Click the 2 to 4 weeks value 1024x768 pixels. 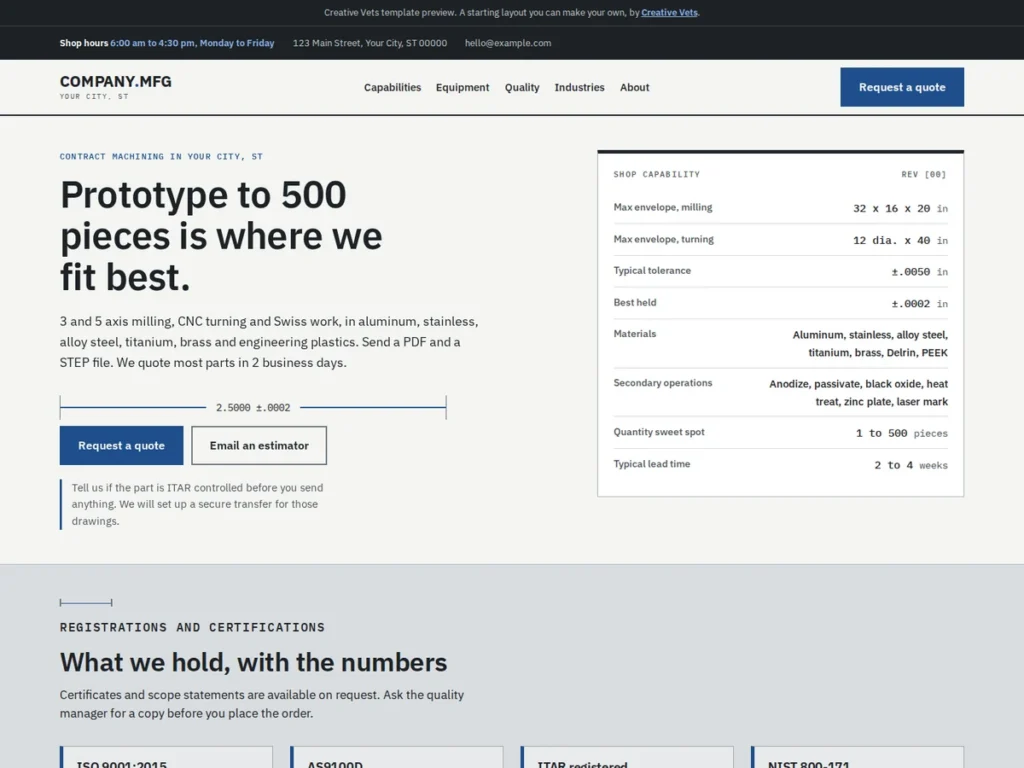tap(911, 465)
